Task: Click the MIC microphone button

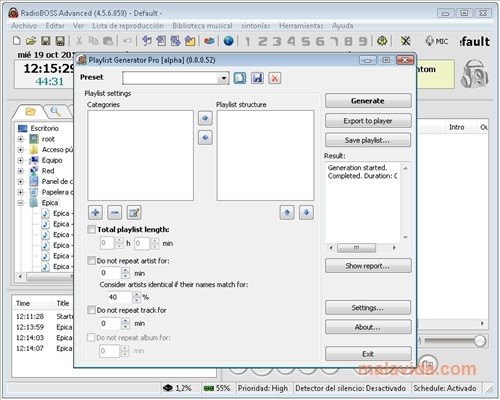Action: [437, 41]
